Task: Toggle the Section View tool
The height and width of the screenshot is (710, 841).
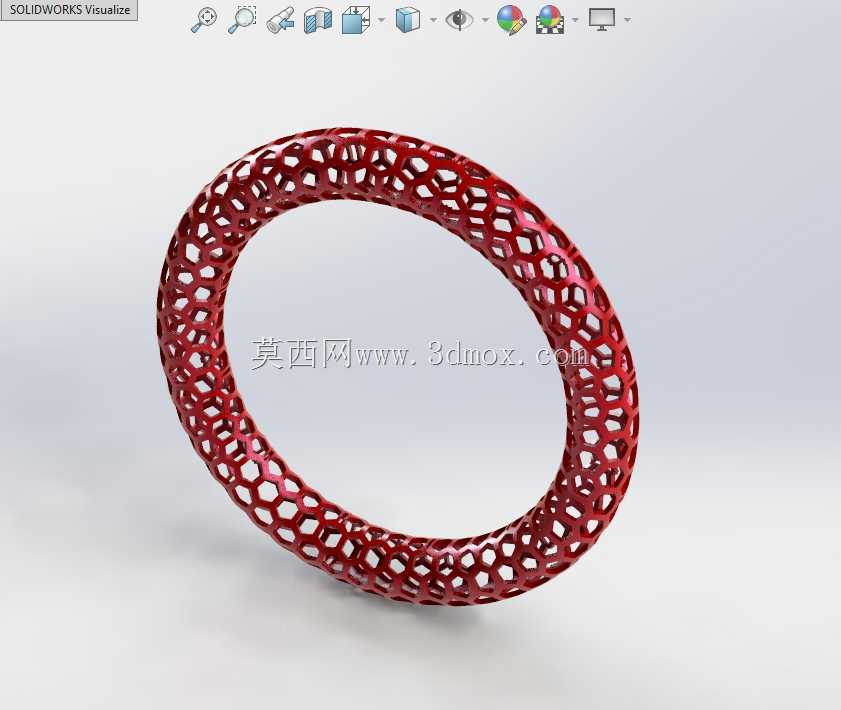Action: (318, 20)
